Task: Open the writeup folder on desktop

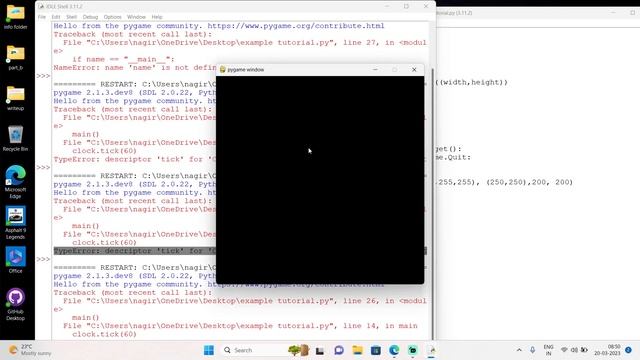Action: 16,98
